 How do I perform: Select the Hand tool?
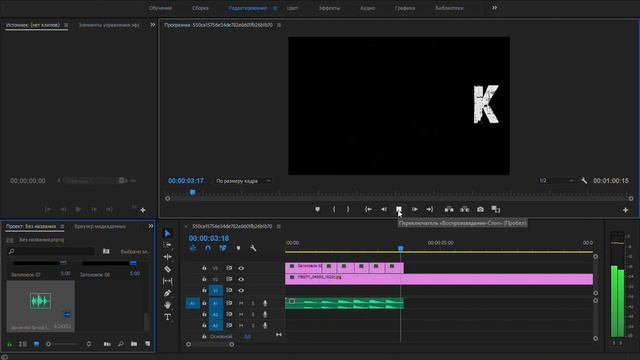(x=167, y=305)
